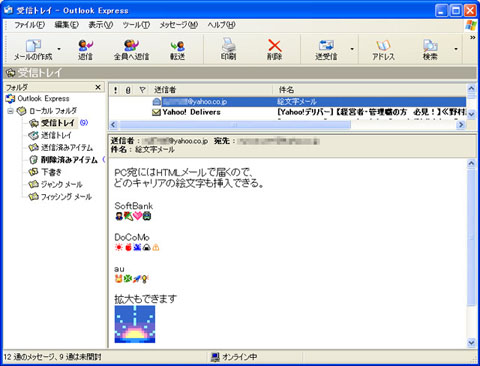Screen dimensions: 480x366
Task: Click the 返信 (reply) toolbar icon
Action: pos(85,49)
